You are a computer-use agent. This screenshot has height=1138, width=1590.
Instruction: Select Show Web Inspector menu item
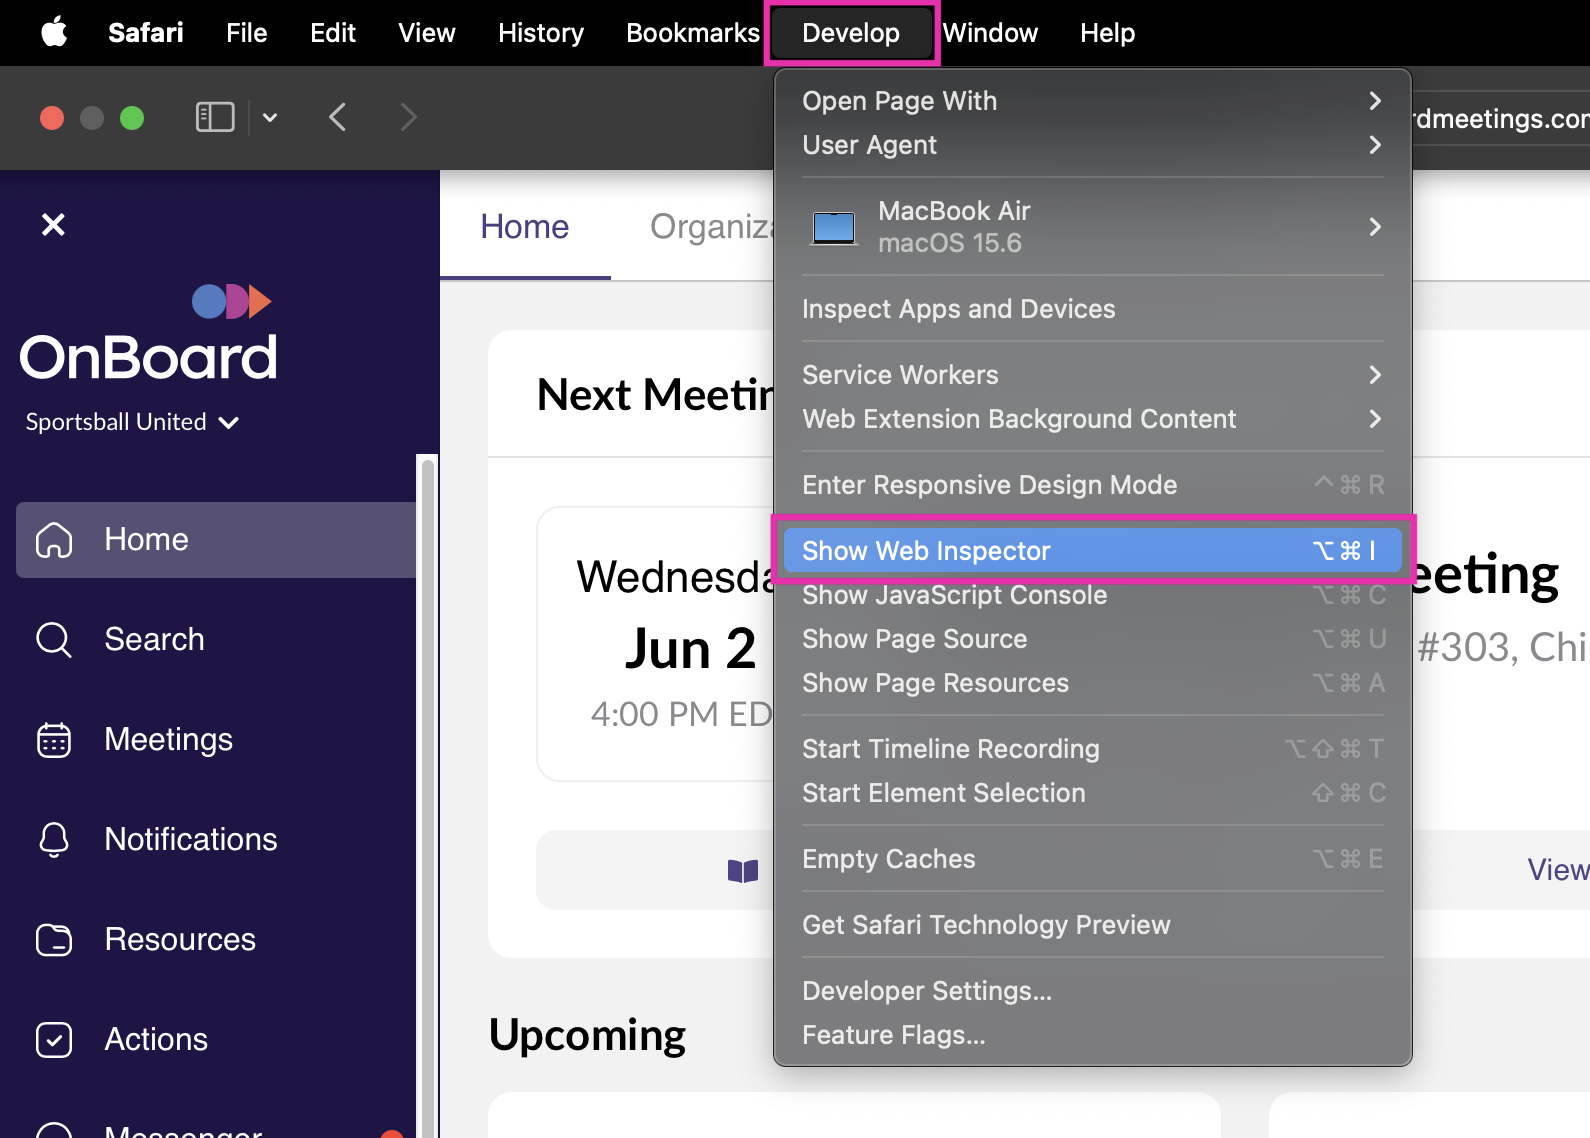pos(1093,551)
